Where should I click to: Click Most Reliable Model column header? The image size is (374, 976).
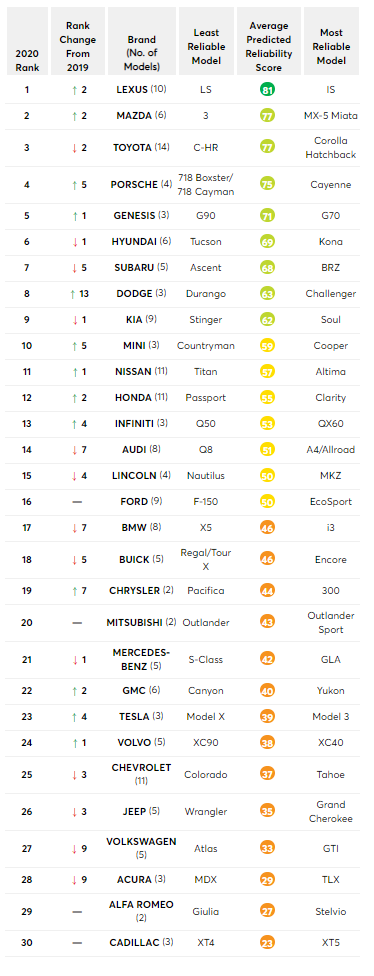[331, 47]
